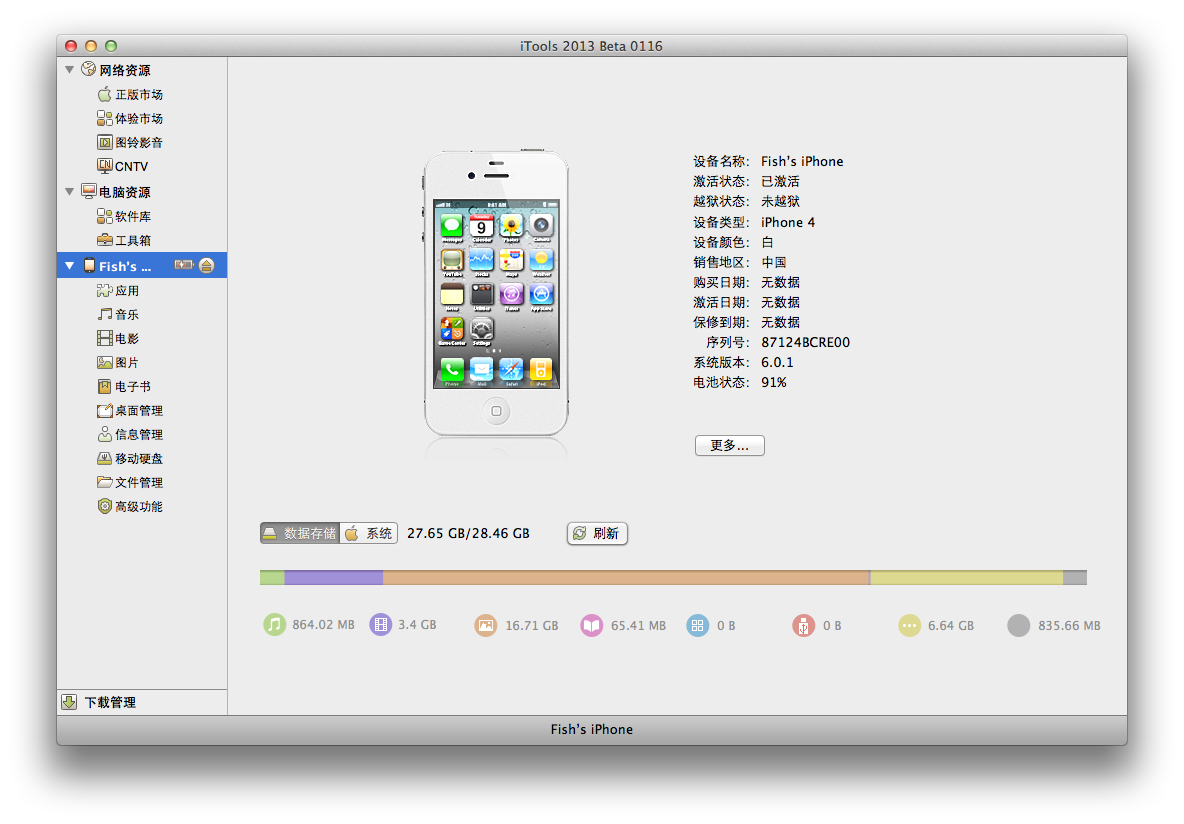The image size is (1184, 824).
Task: Click the purple video segment of storage bar
Action: point(334,578)
